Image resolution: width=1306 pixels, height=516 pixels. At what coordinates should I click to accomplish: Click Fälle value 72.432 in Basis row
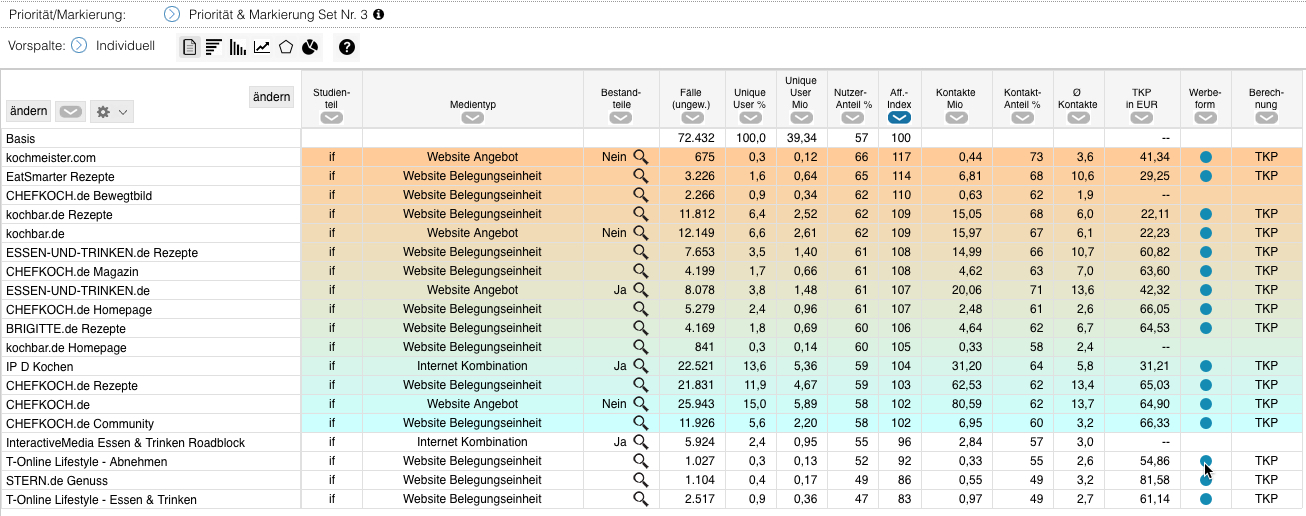(x=695, y=138)
